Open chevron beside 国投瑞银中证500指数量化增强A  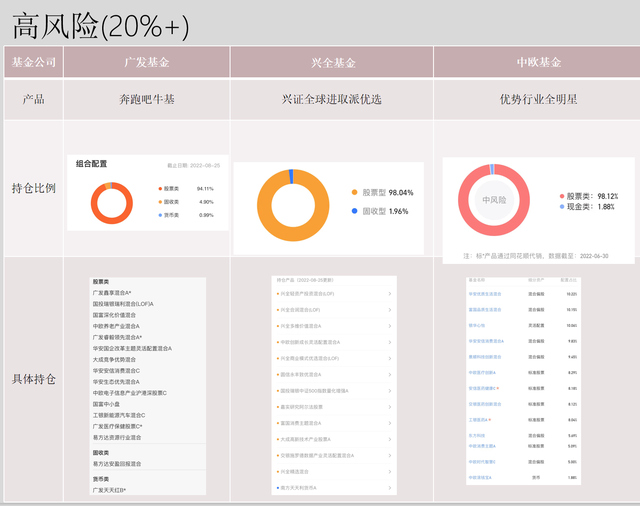point(390,391)
